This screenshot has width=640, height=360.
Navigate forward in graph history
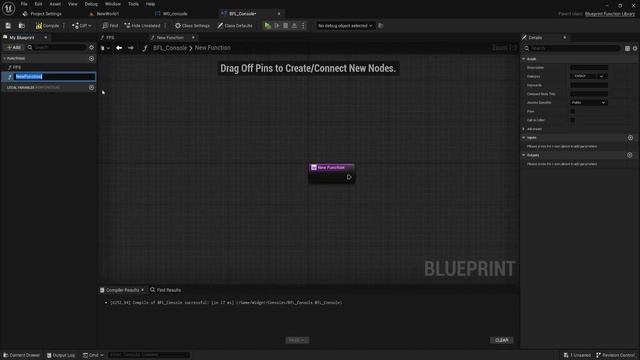131,48
